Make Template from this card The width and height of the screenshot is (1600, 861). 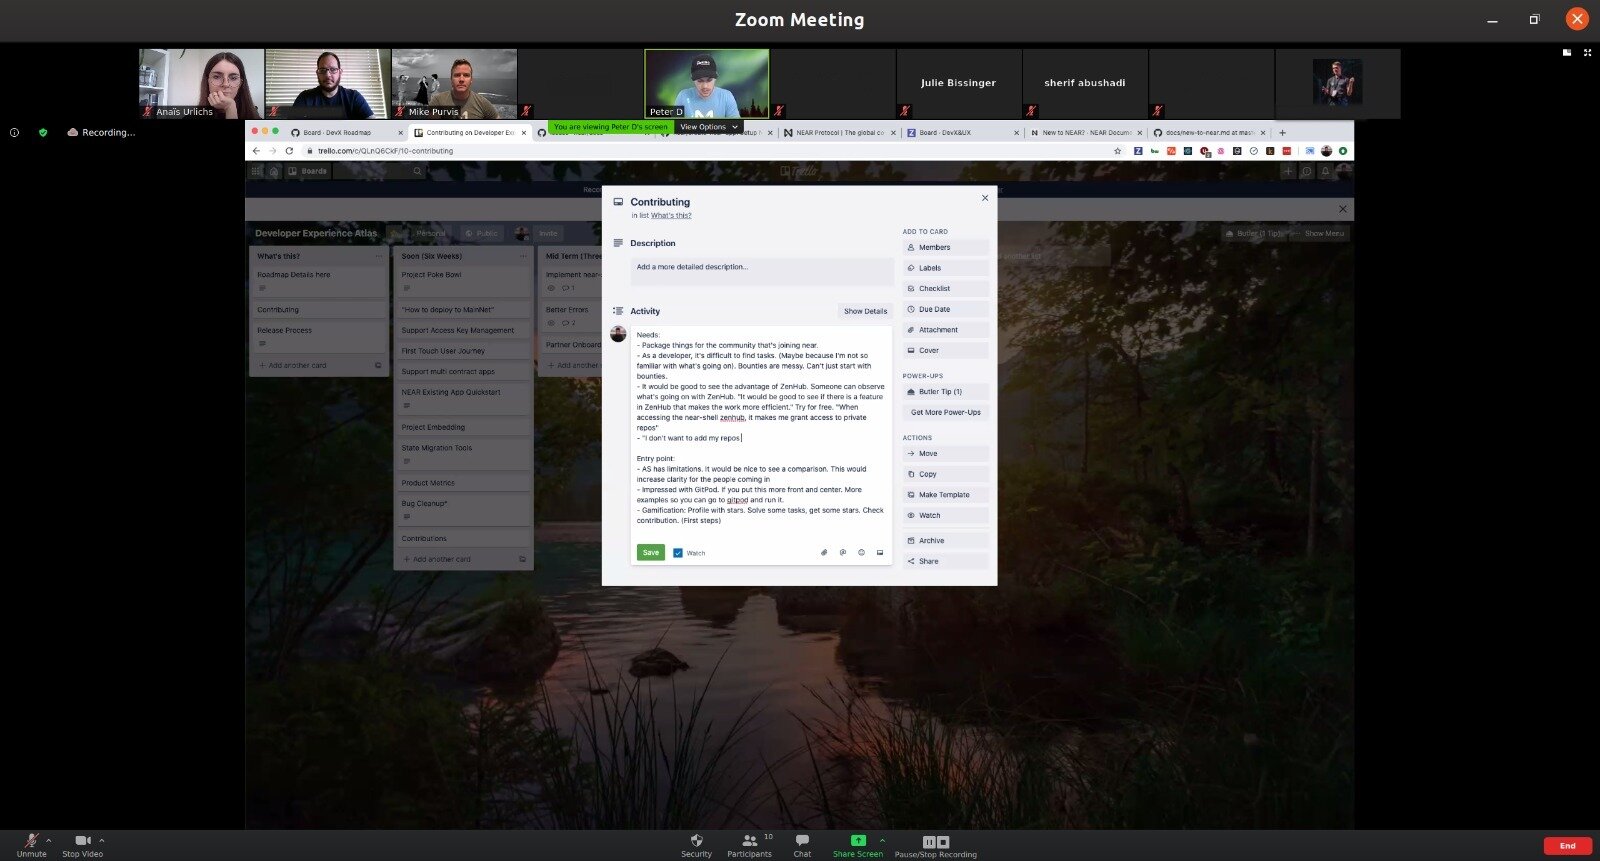click(x=946, y=495)
